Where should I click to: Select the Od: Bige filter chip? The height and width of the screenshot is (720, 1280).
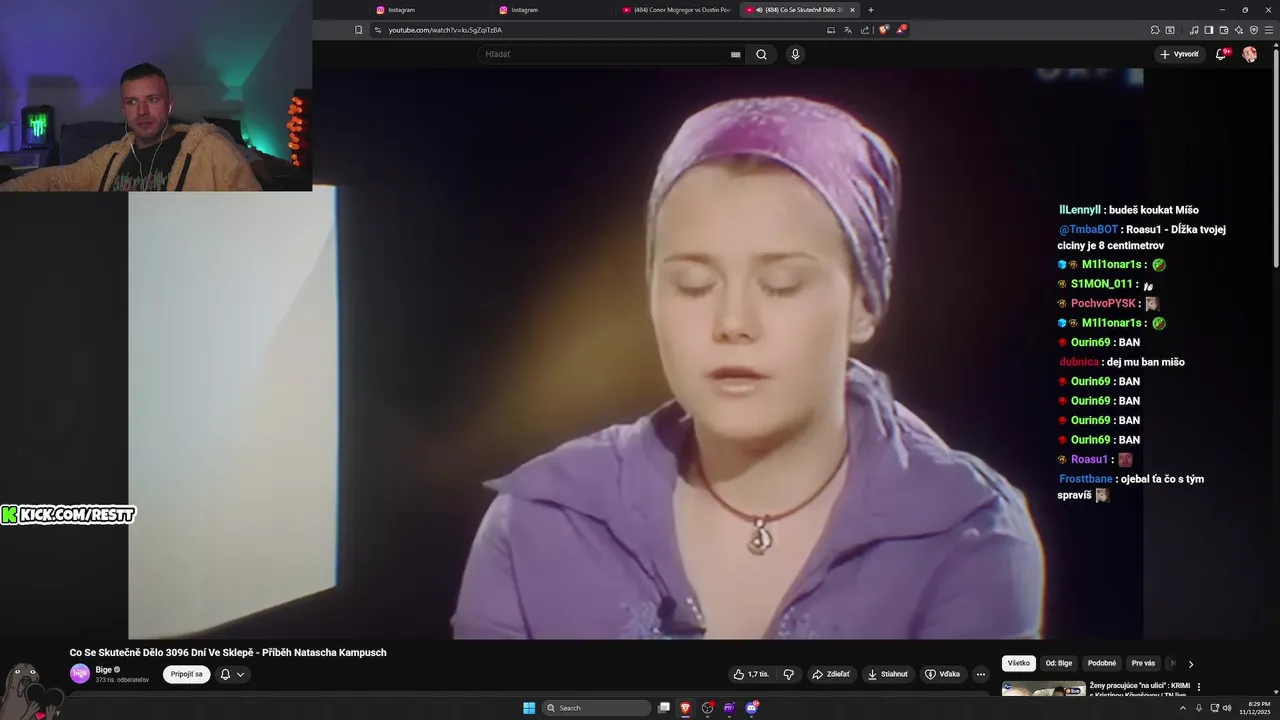(1058, 663)
